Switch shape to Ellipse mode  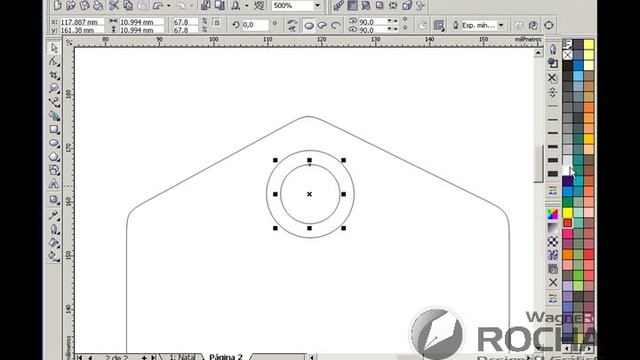coord(309,26)
